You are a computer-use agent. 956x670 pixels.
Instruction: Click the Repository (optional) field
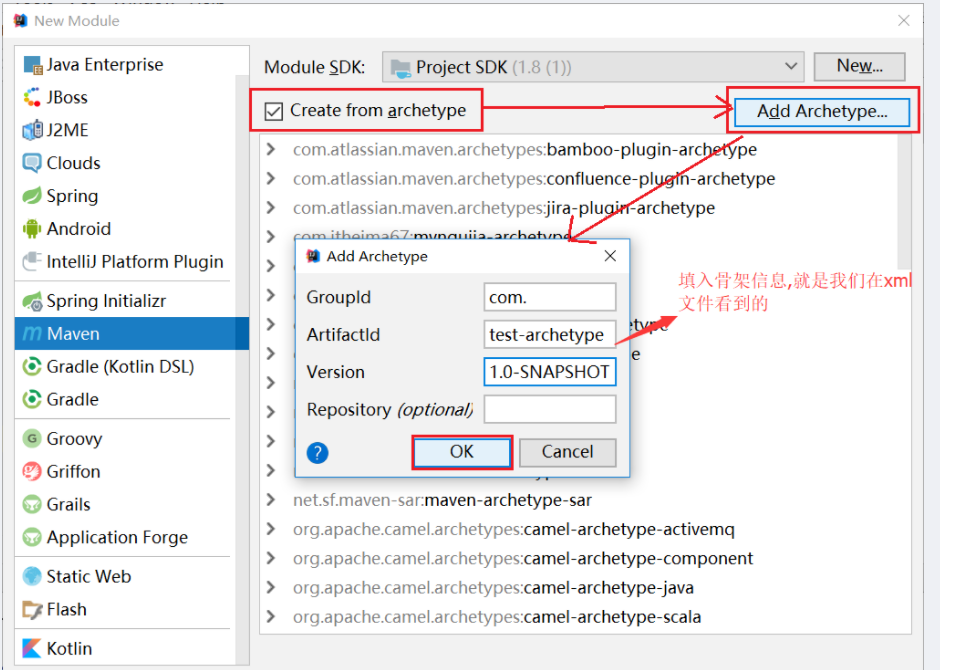point(549,410)
